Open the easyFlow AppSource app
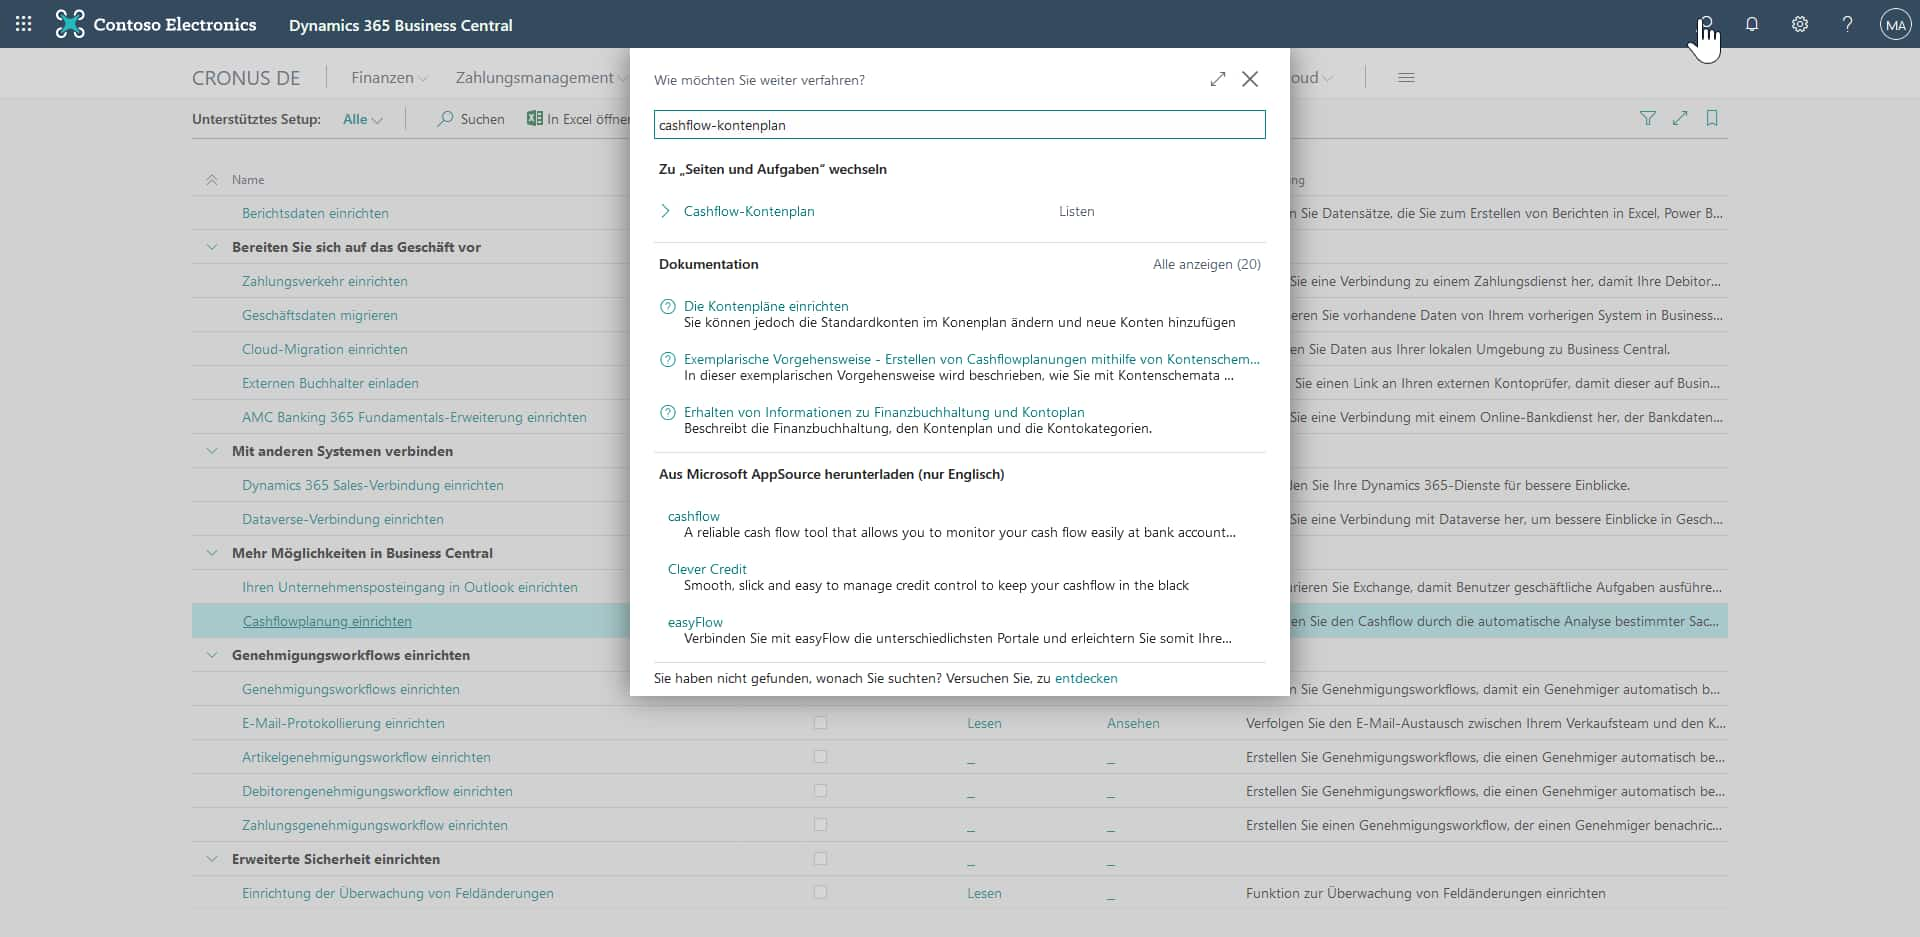Screen dimensions: 1920x937 (695, 622)
